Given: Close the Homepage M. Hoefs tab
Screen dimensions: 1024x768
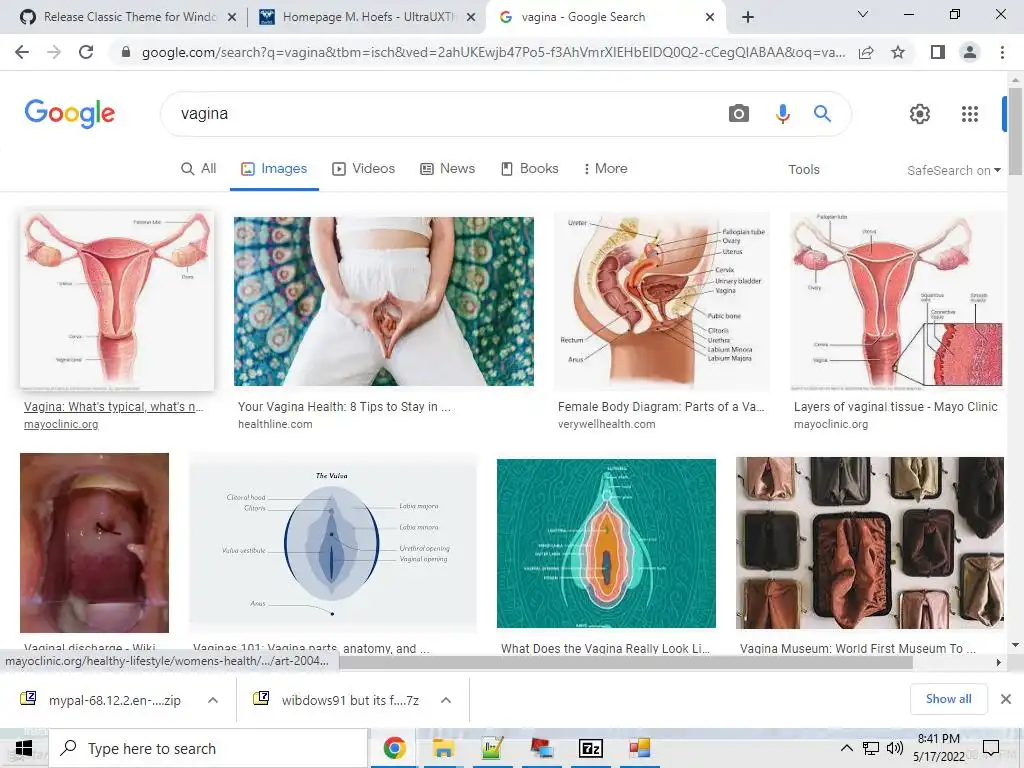Looking at the screenshot, I should pos(471,17).
